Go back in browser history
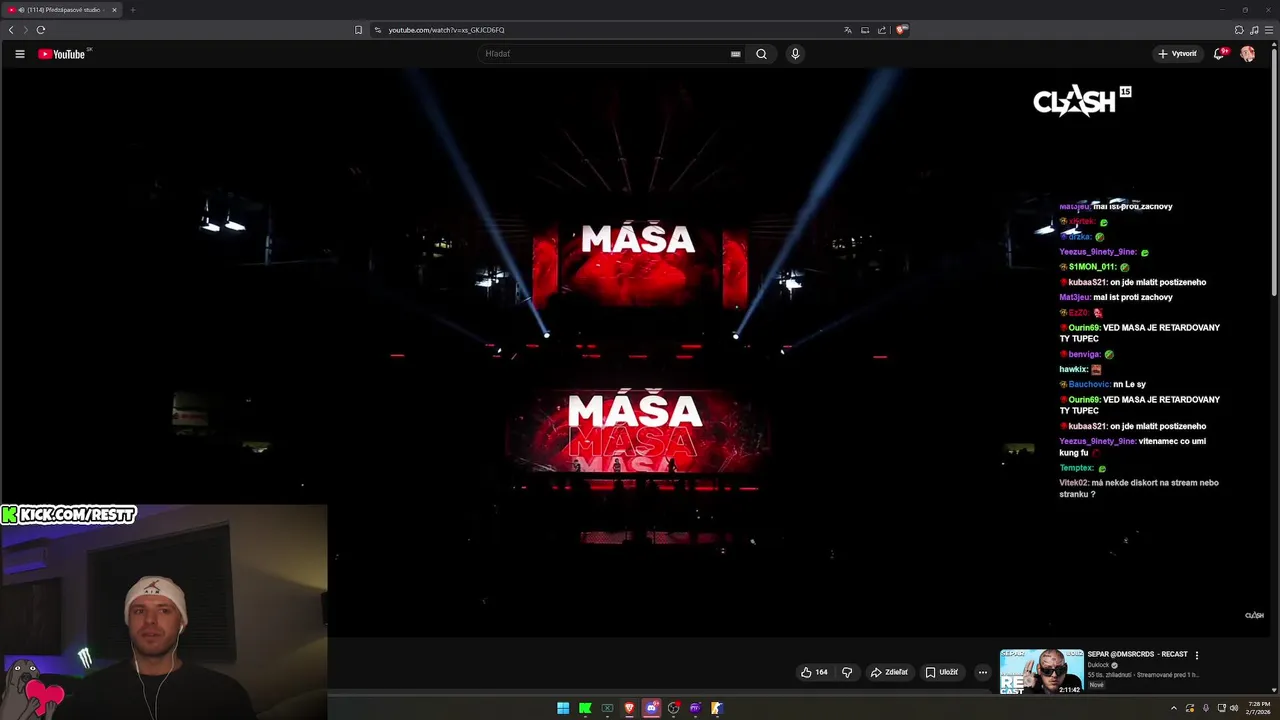 (x=11, y=30)
